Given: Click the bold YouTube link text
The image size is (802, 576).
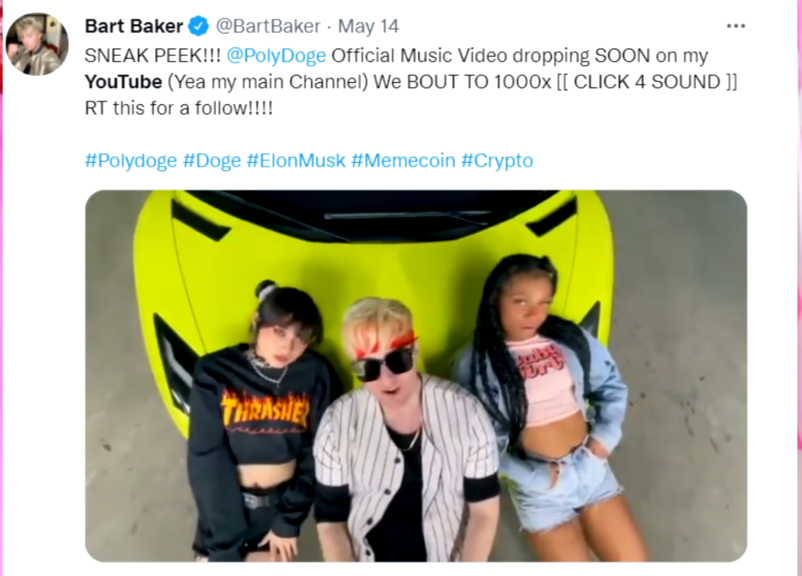Looking at the screenshot, I should [x=123, y=82].
